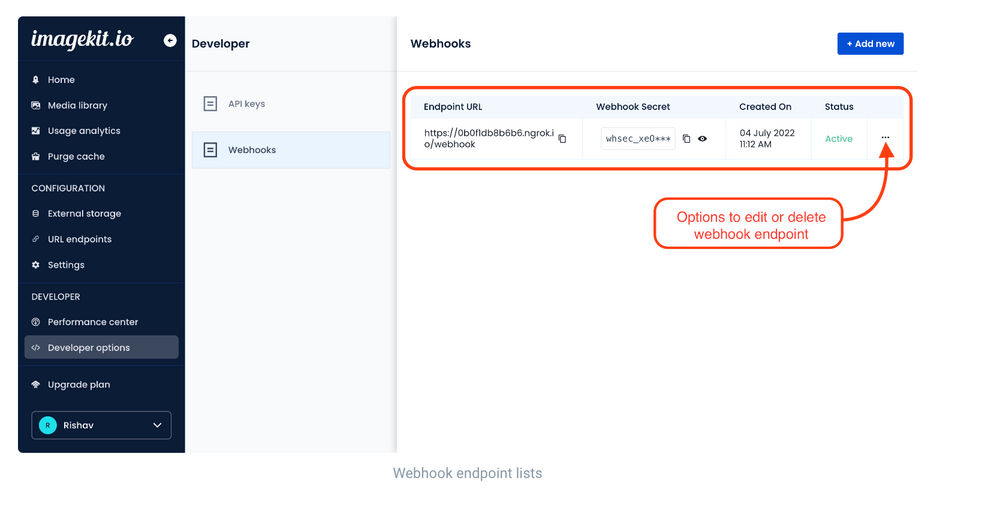This screenshot has width=1000, height=510.
Task: Click the Home rocket icon
Action: click(x=36, y=80)
